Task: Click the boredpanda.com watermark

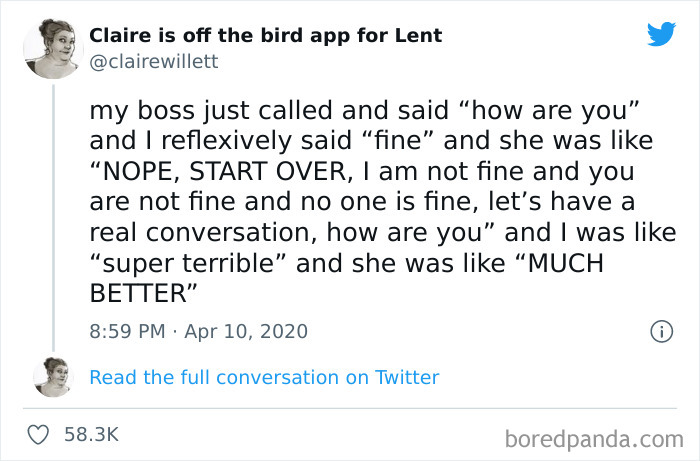Action: (x=593, y=437)
